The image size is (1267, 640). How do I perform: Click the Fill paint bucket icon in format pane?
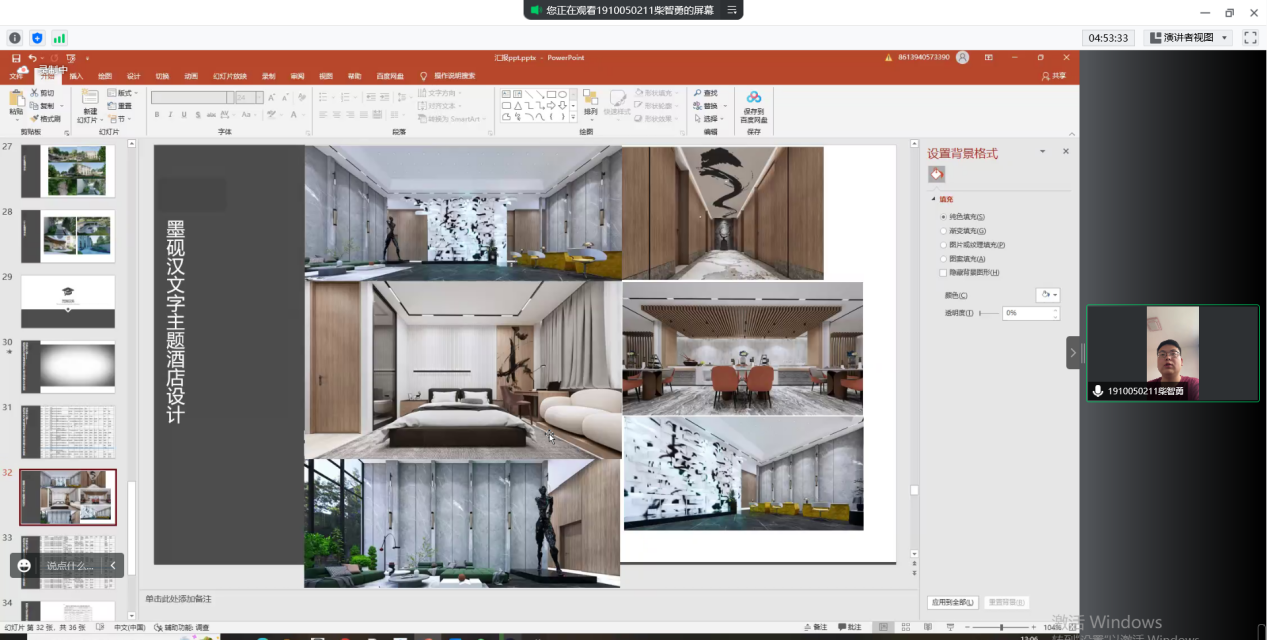[x=937, y=174]
